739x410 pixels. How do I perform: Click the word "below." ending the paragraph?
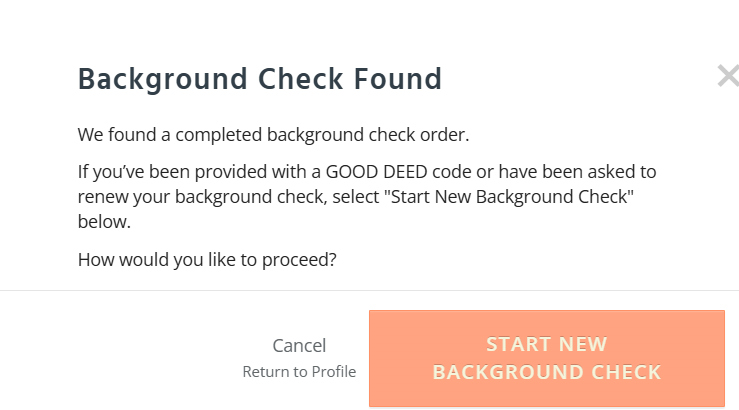pyautogui.click(x=104, y=221)
